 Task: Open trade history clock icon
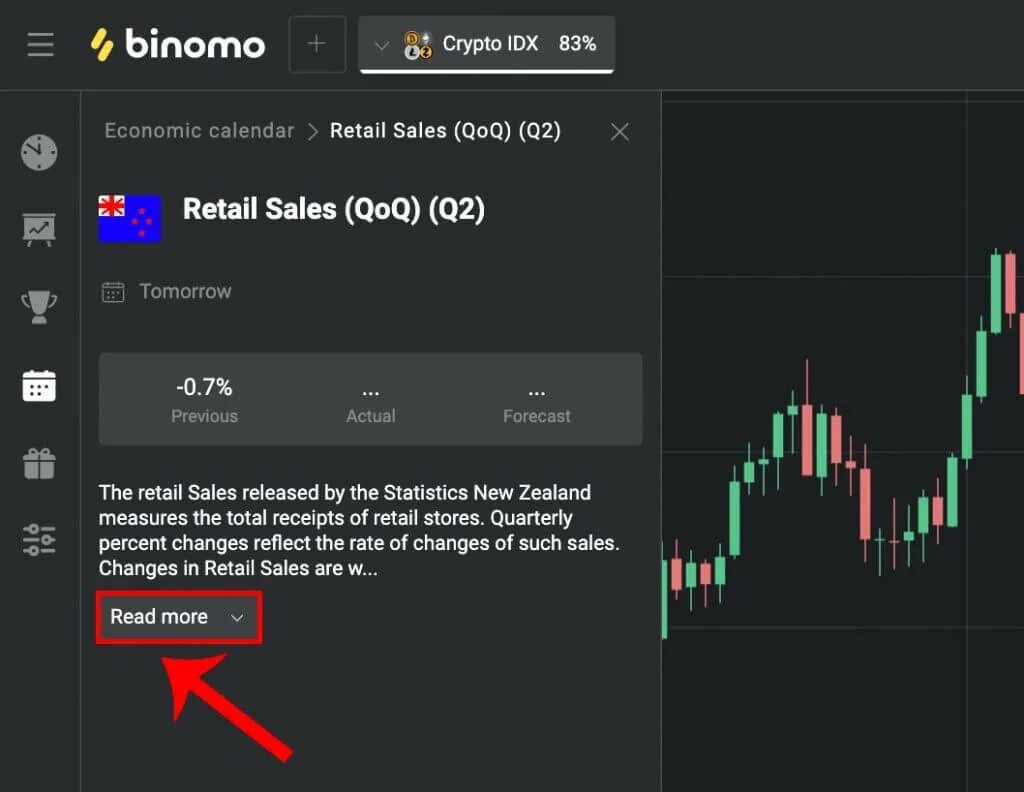(40, 153)
